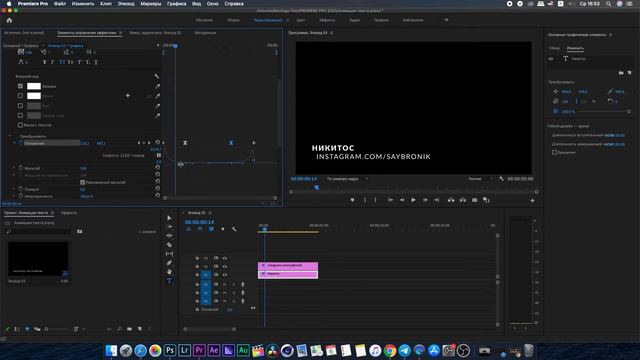
Task: Hide the text layer via eye icon
Action: tap(551, 59)
